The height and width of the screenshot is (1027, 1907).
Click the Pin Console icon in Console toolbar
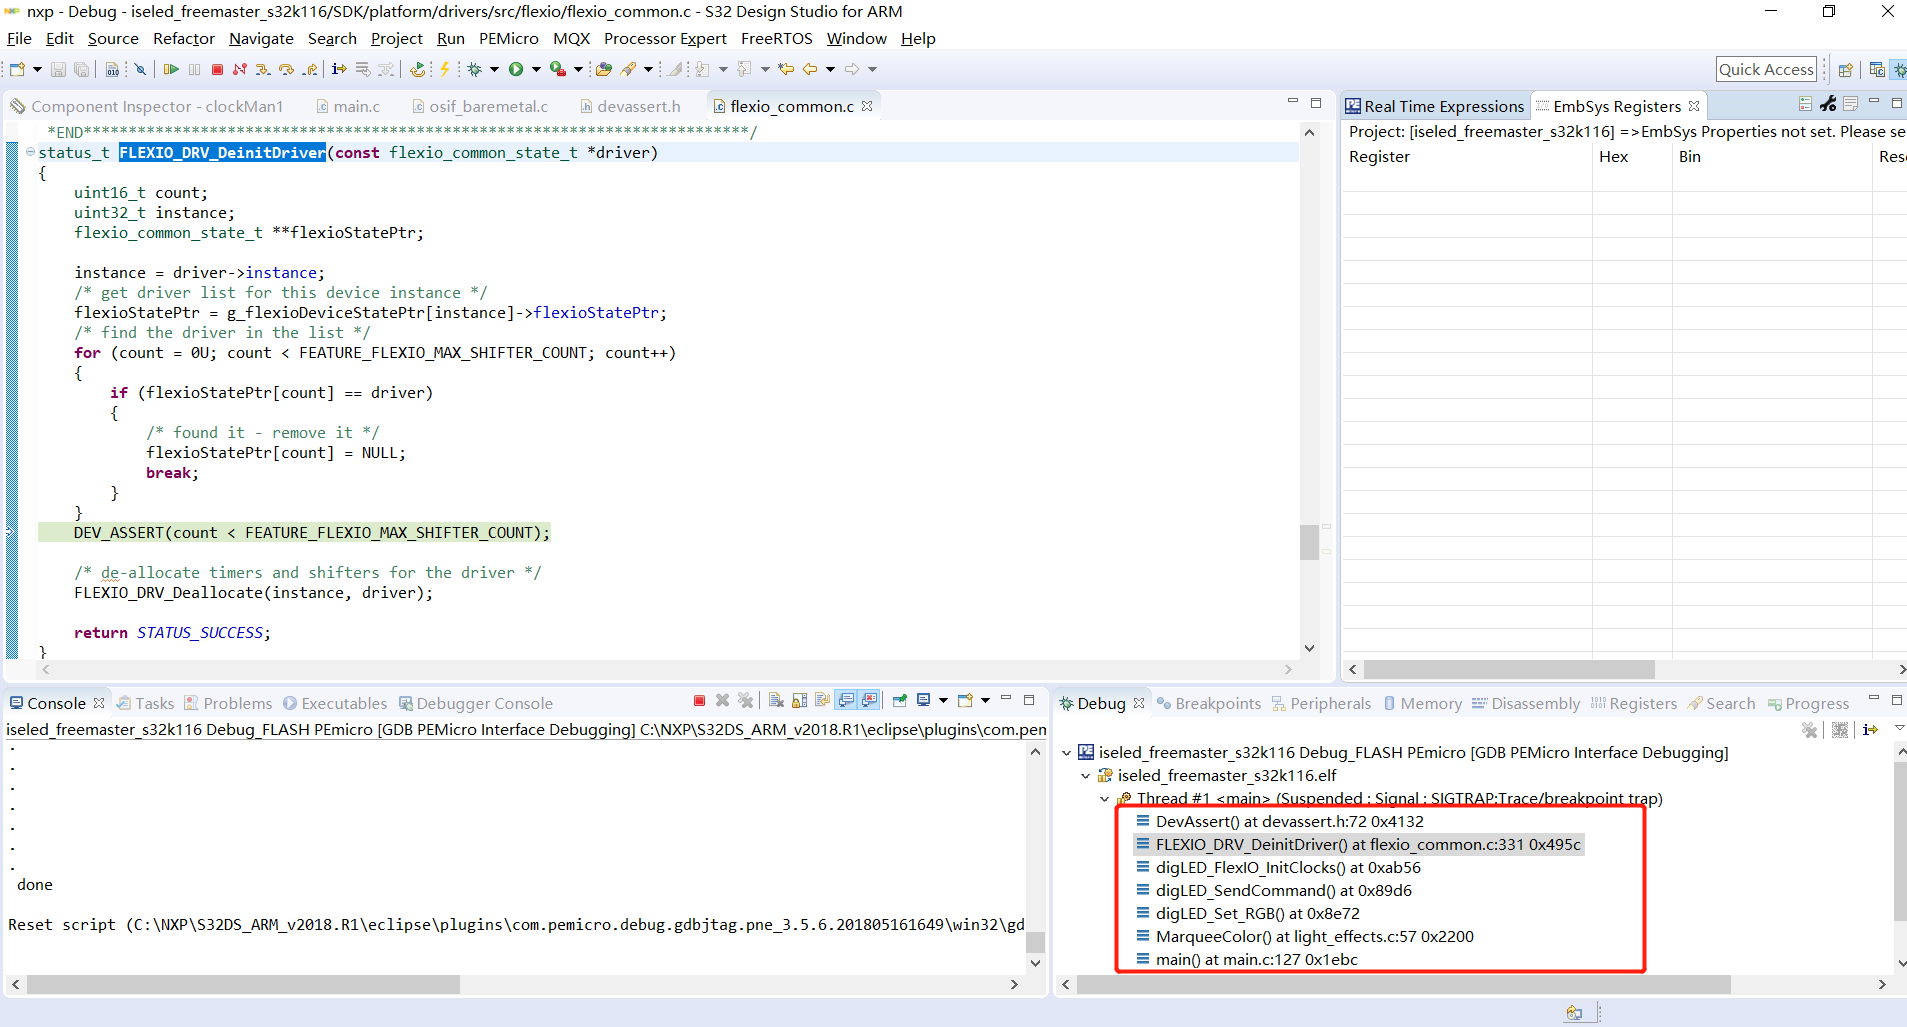tap(898, 702)
